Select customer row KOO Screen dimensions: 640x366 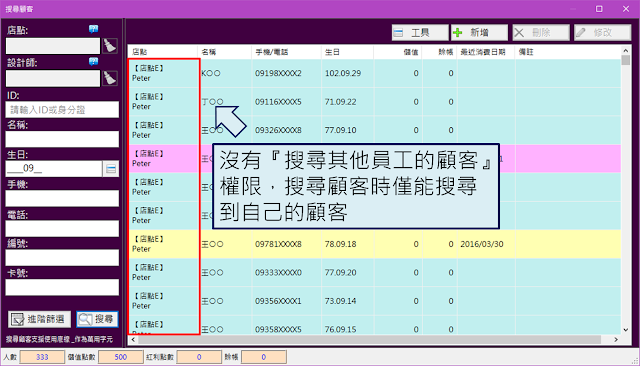pyautogui.click(x=374, y=73)
